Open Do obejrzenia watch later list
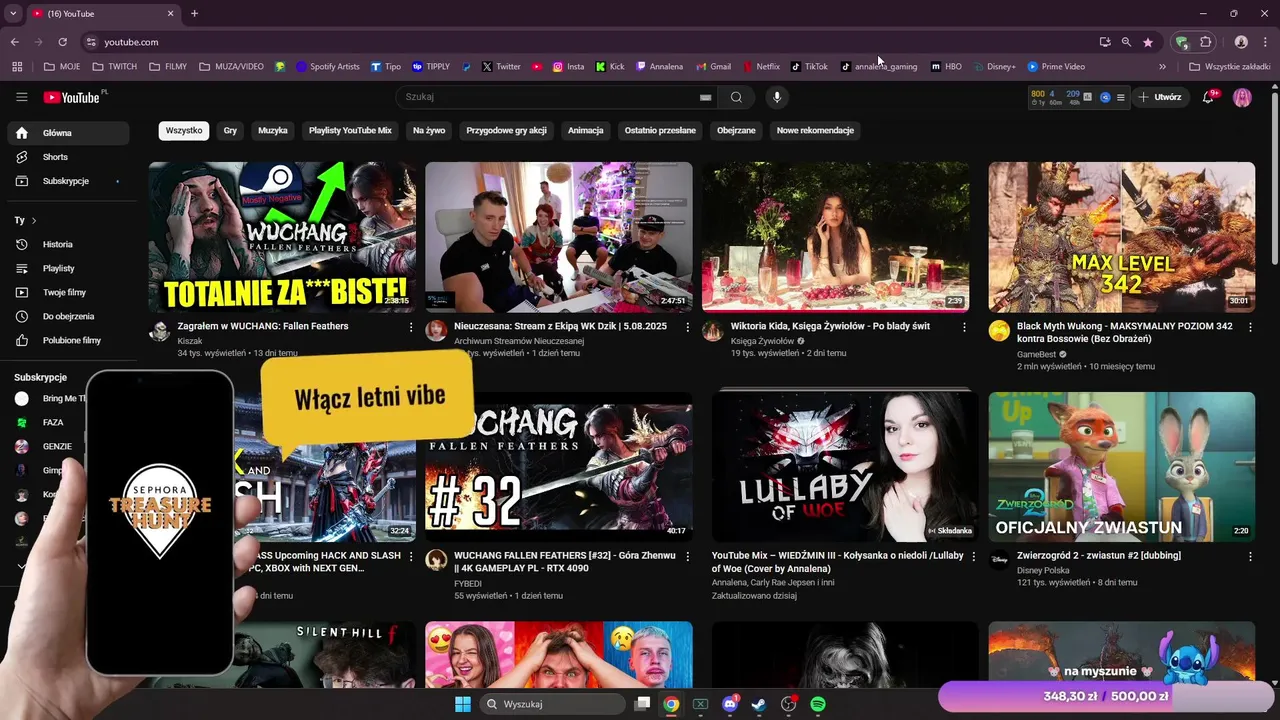 (x=68, y=316)
